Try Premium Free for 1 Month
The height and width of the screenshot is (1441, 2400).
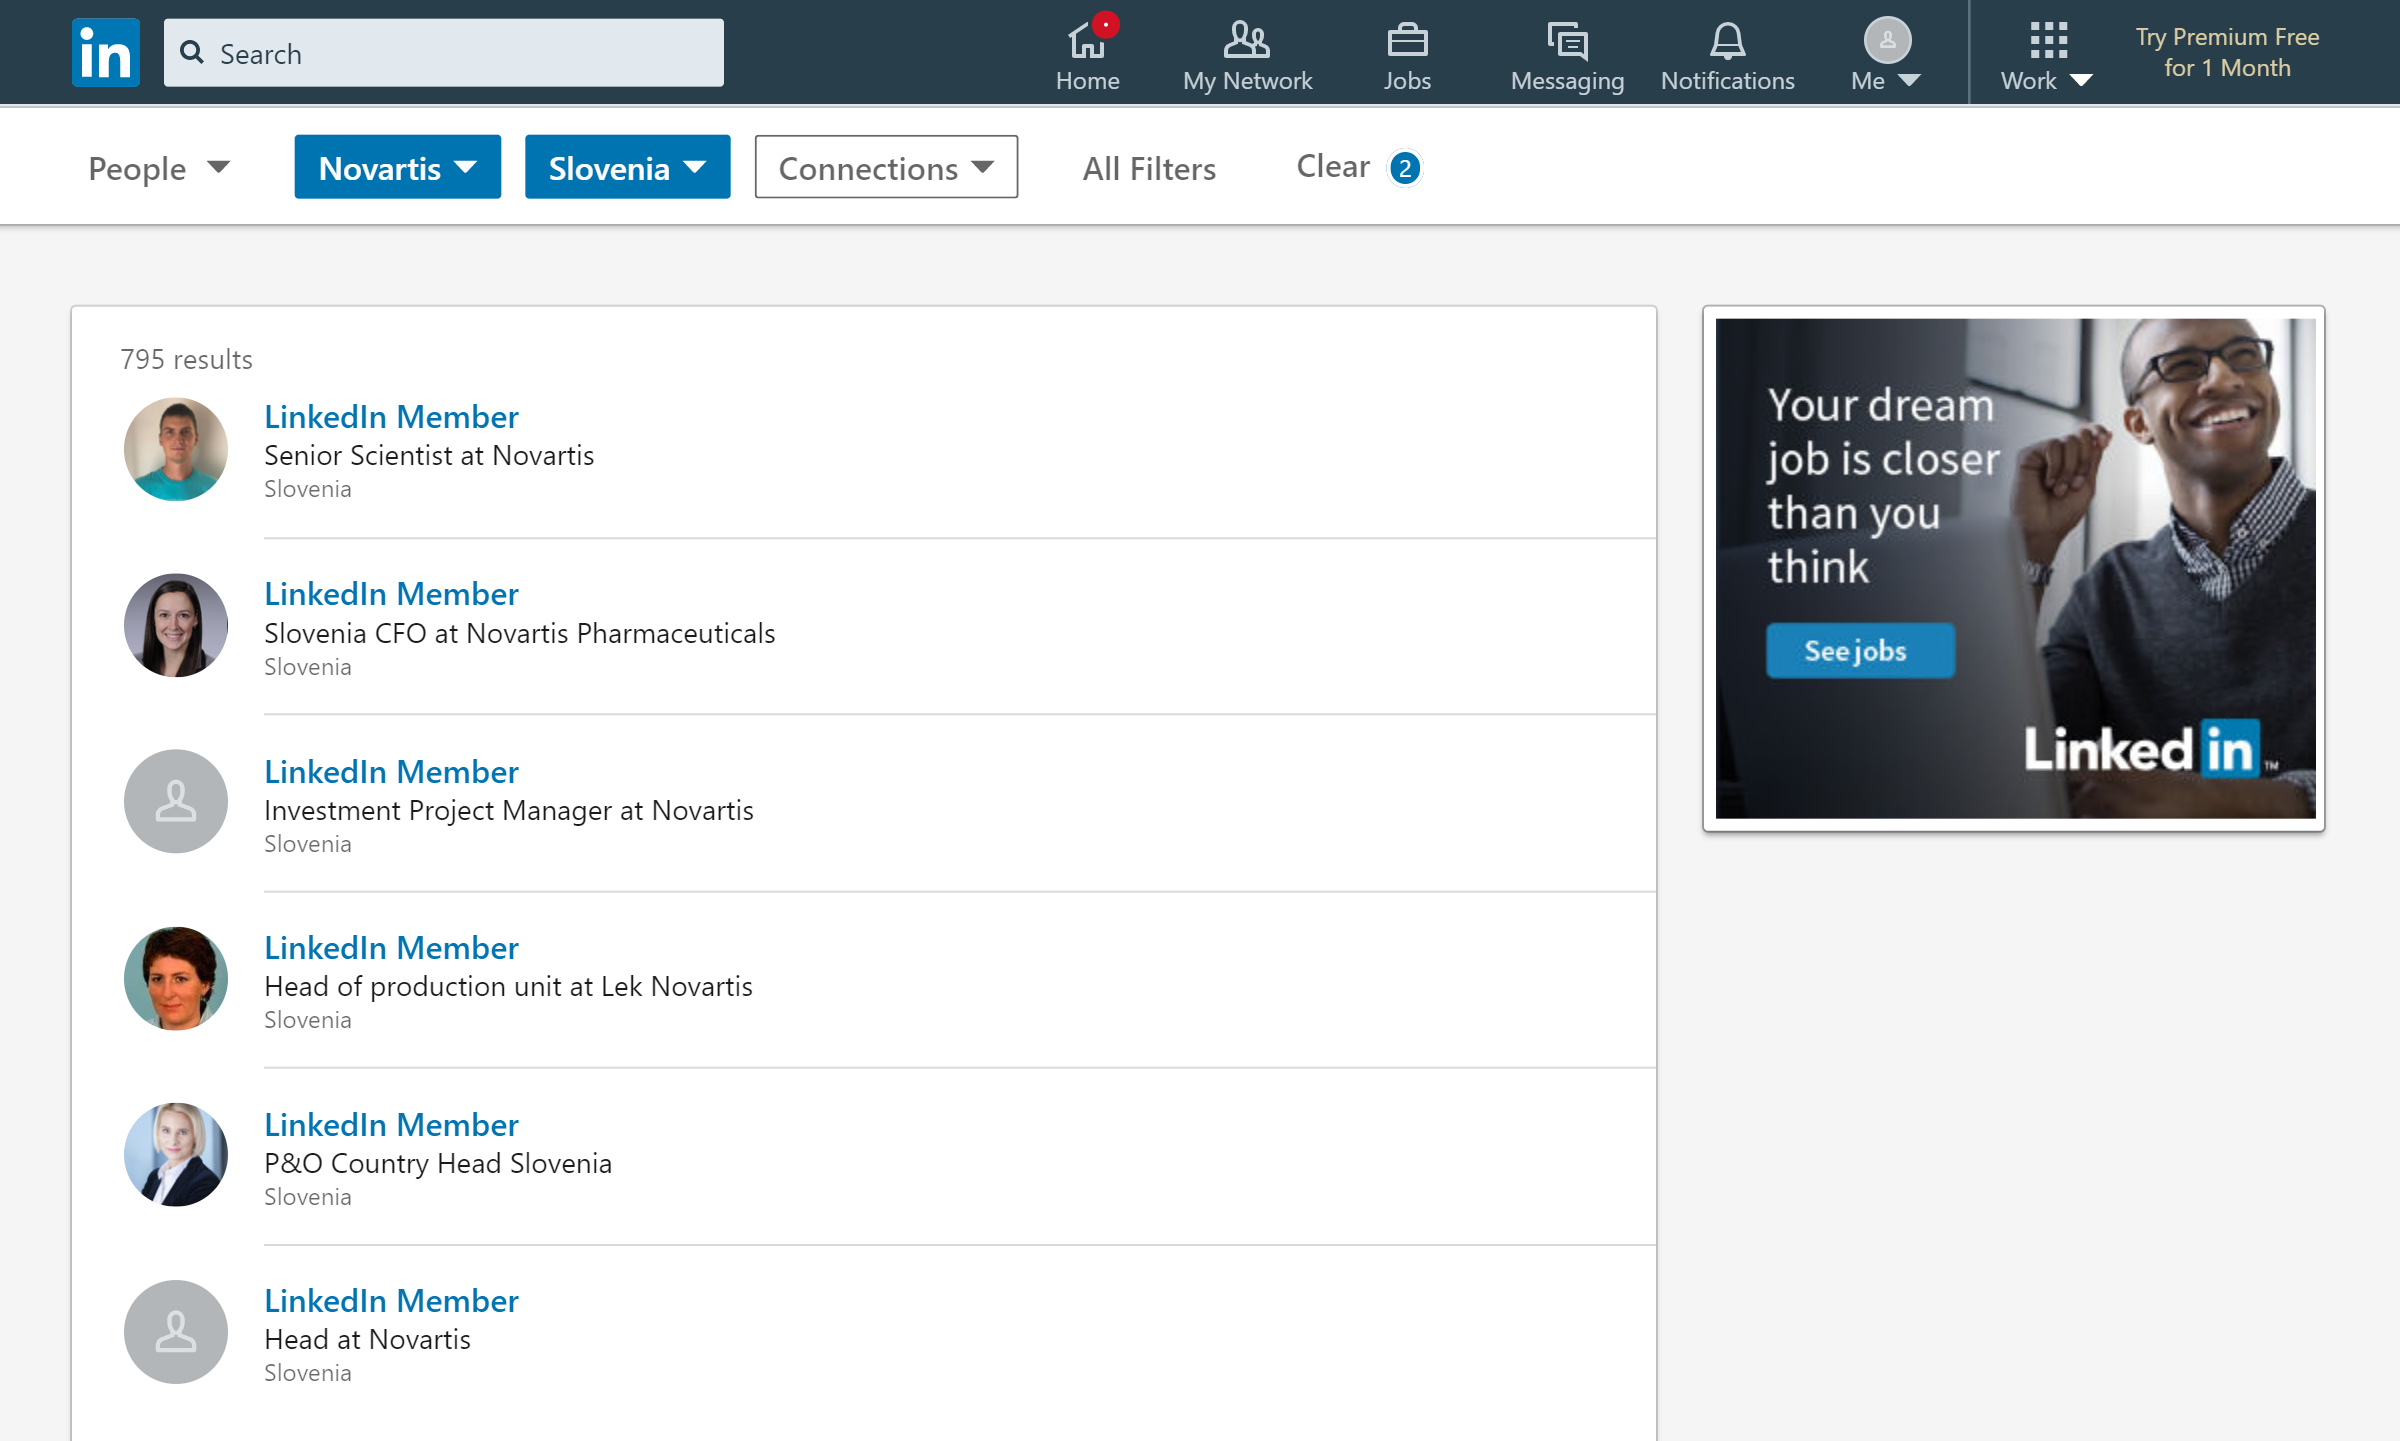(x=2227, y=52)
